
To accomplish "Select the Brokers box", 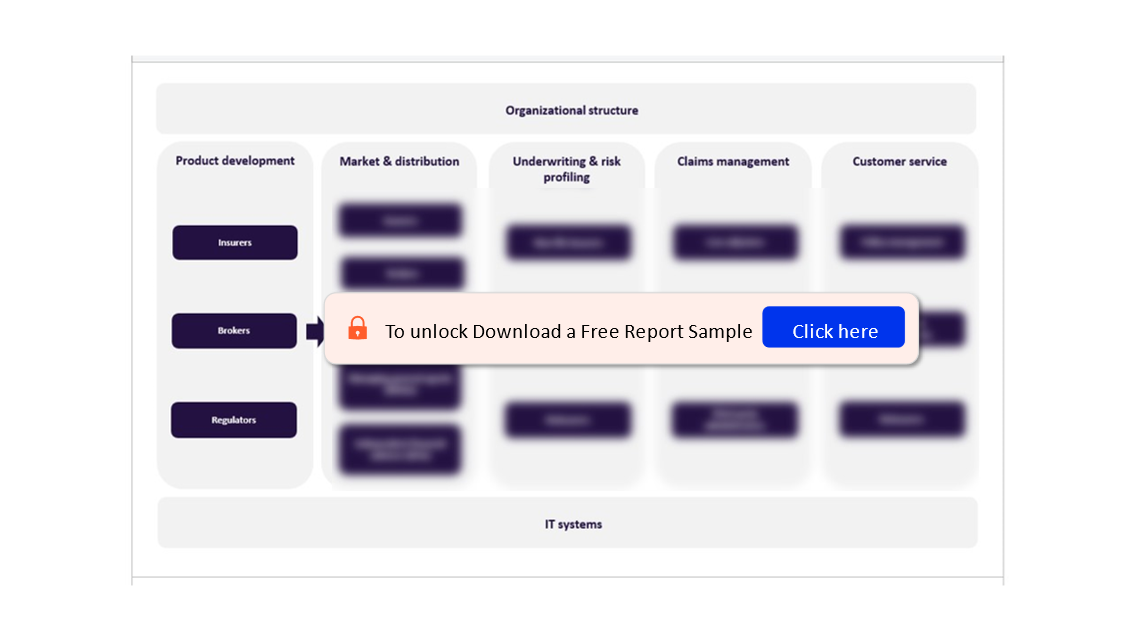I will point(234,331).
